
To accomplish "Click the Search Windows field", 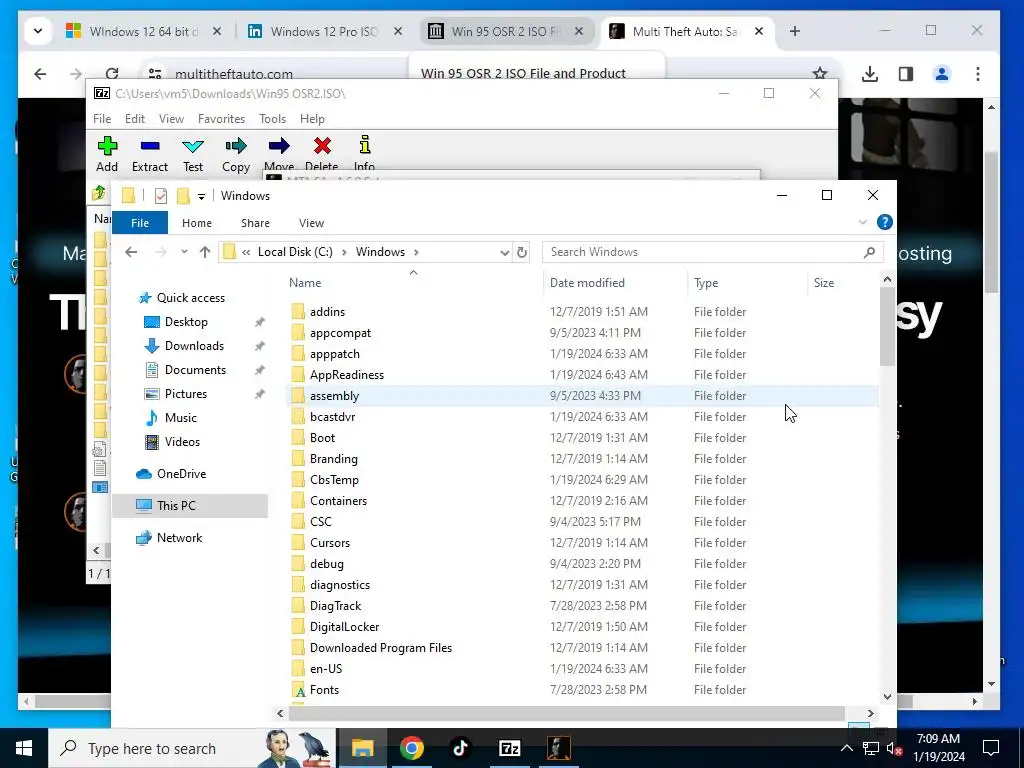I will point(712,252).
